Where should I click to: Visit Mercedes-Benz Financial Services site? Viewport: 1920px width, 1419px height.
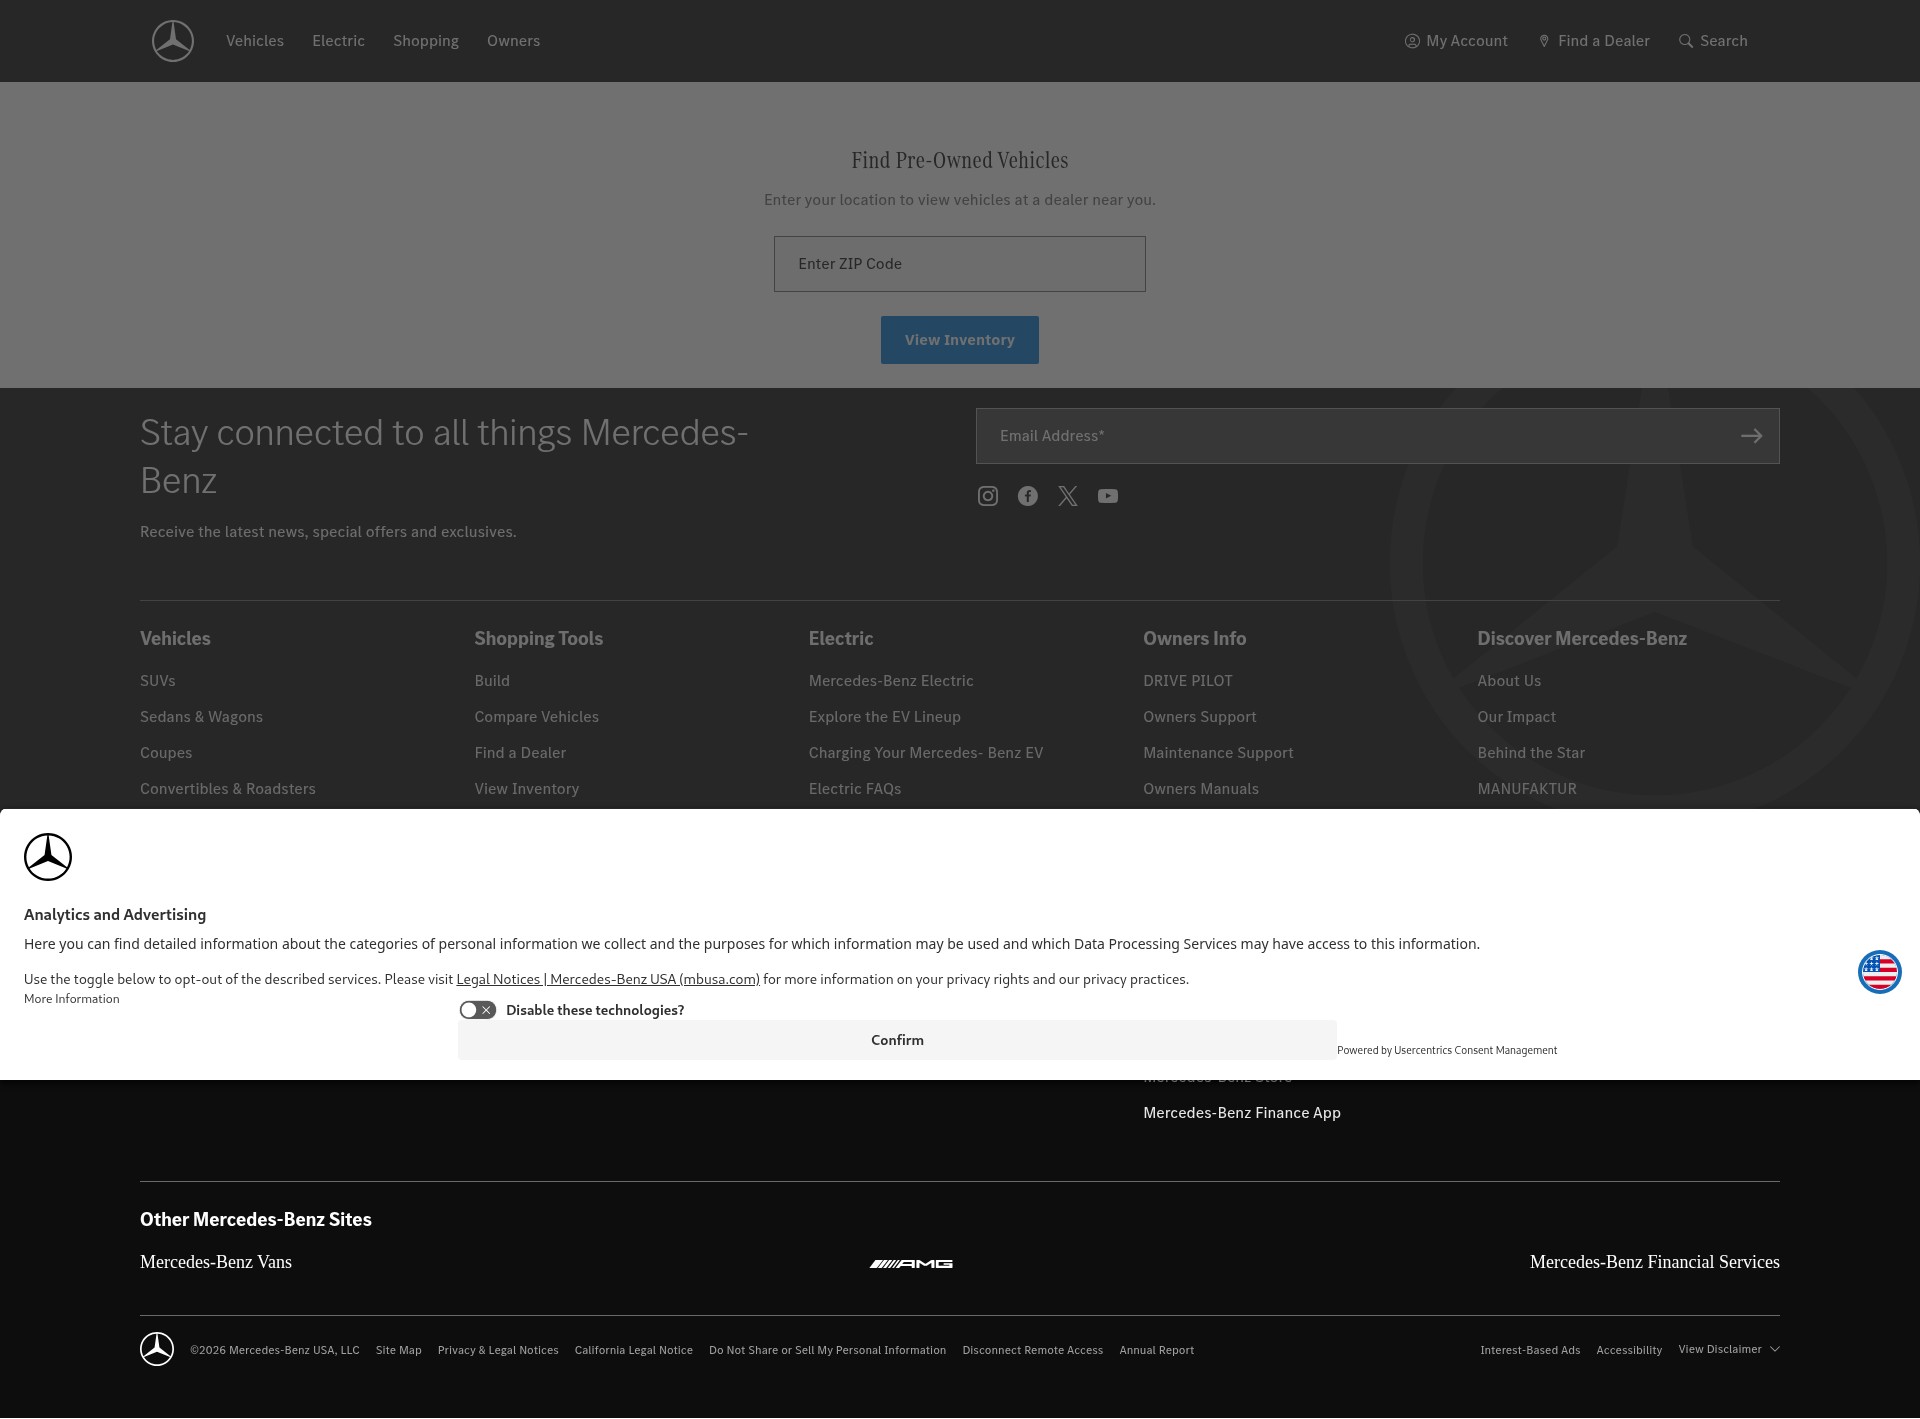pos(1655,1262)
